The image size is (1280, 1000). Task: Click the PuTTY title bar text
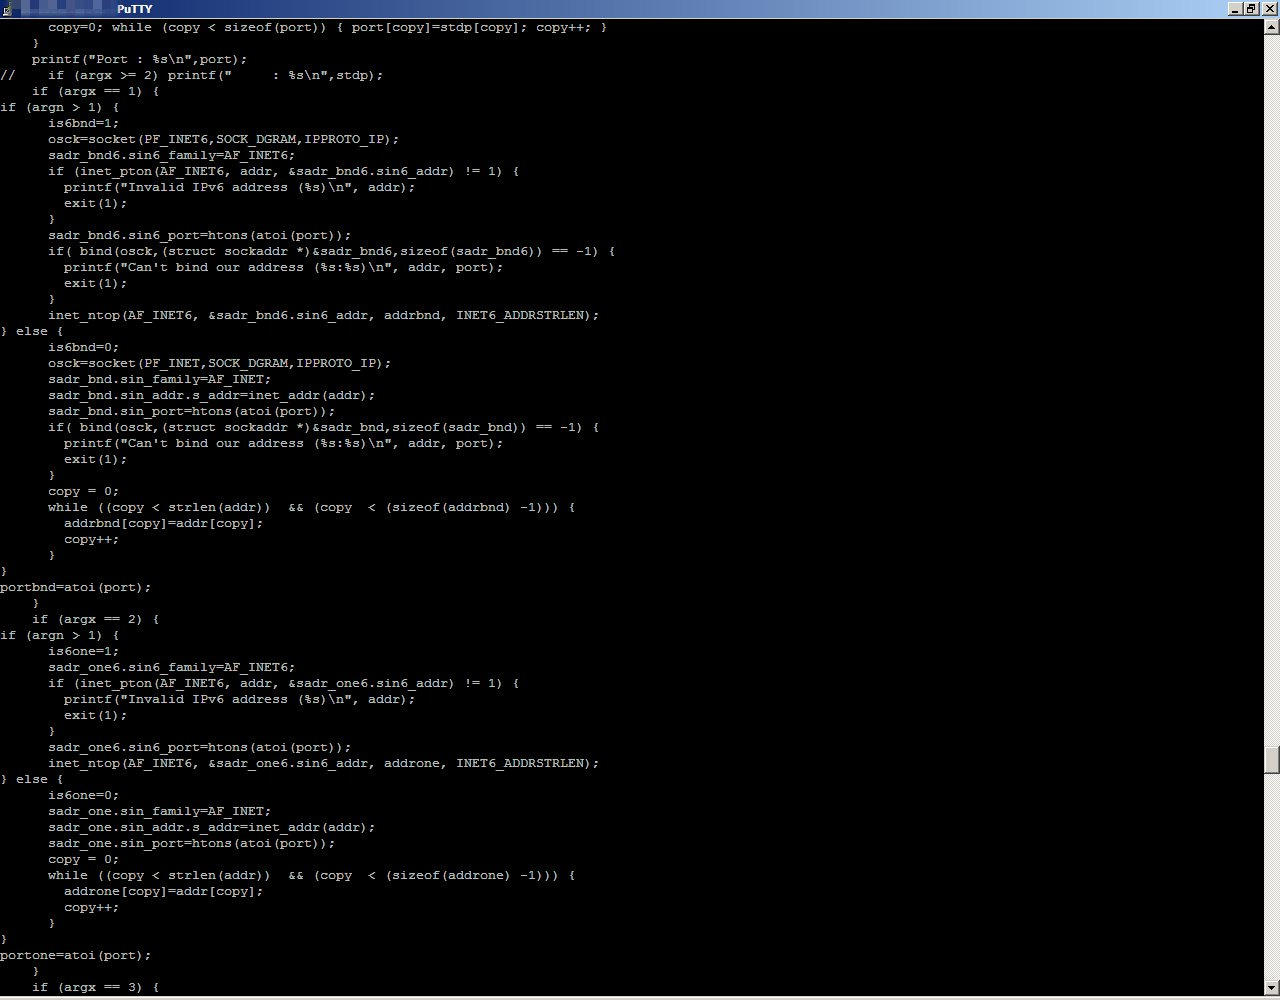[134, 9]
